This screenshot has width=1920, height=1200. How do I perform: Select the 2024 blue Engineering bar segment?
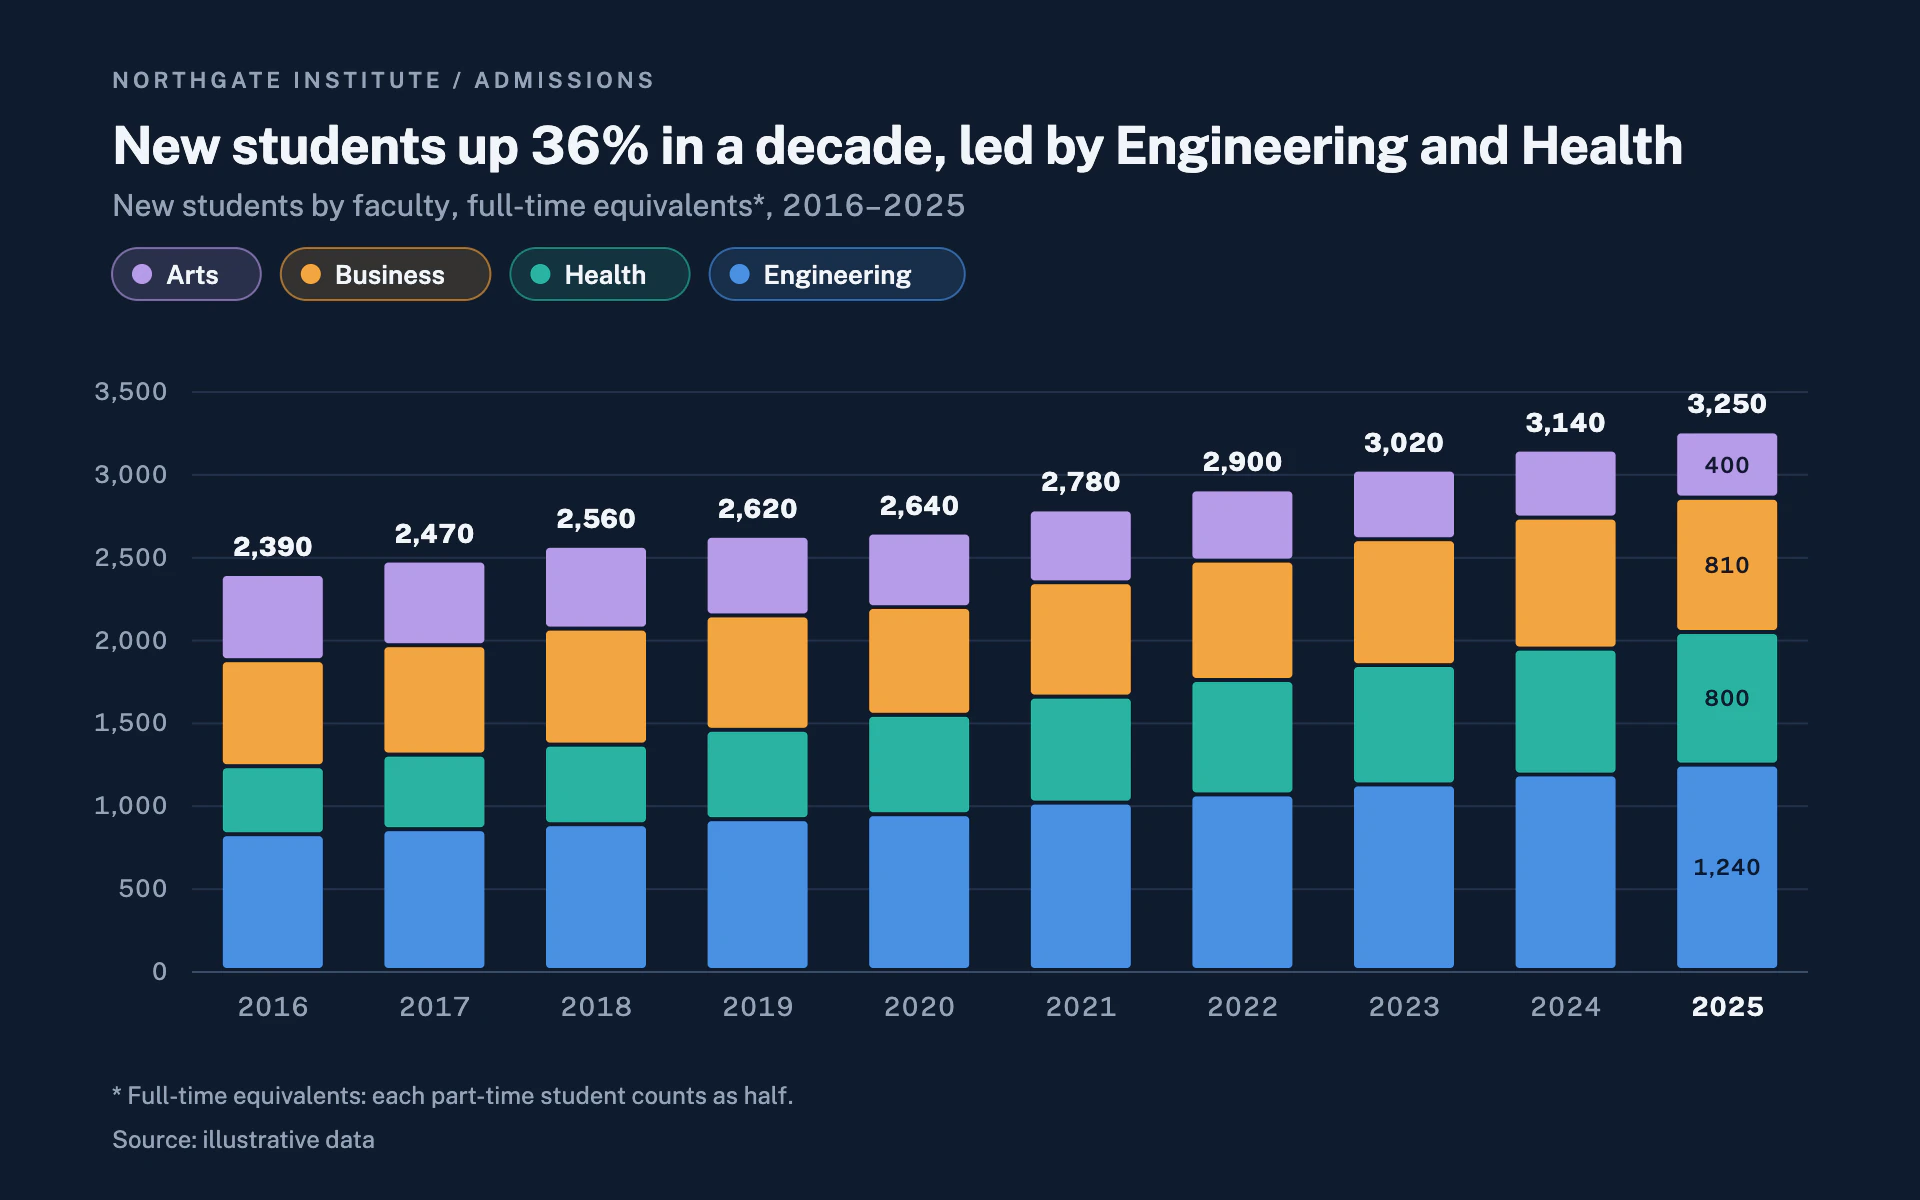click(1565, 872)
